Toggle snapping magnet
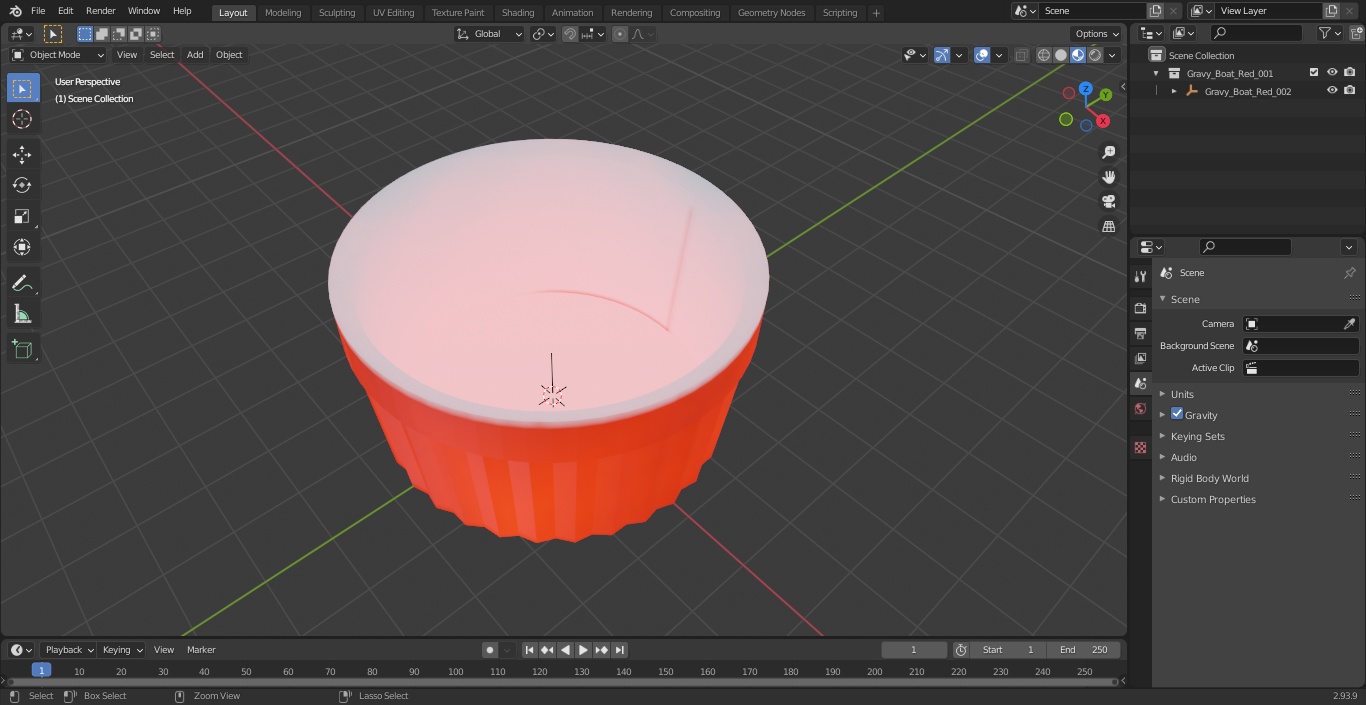This screenshot has height=705, width=1366. (x=570, y=34)
